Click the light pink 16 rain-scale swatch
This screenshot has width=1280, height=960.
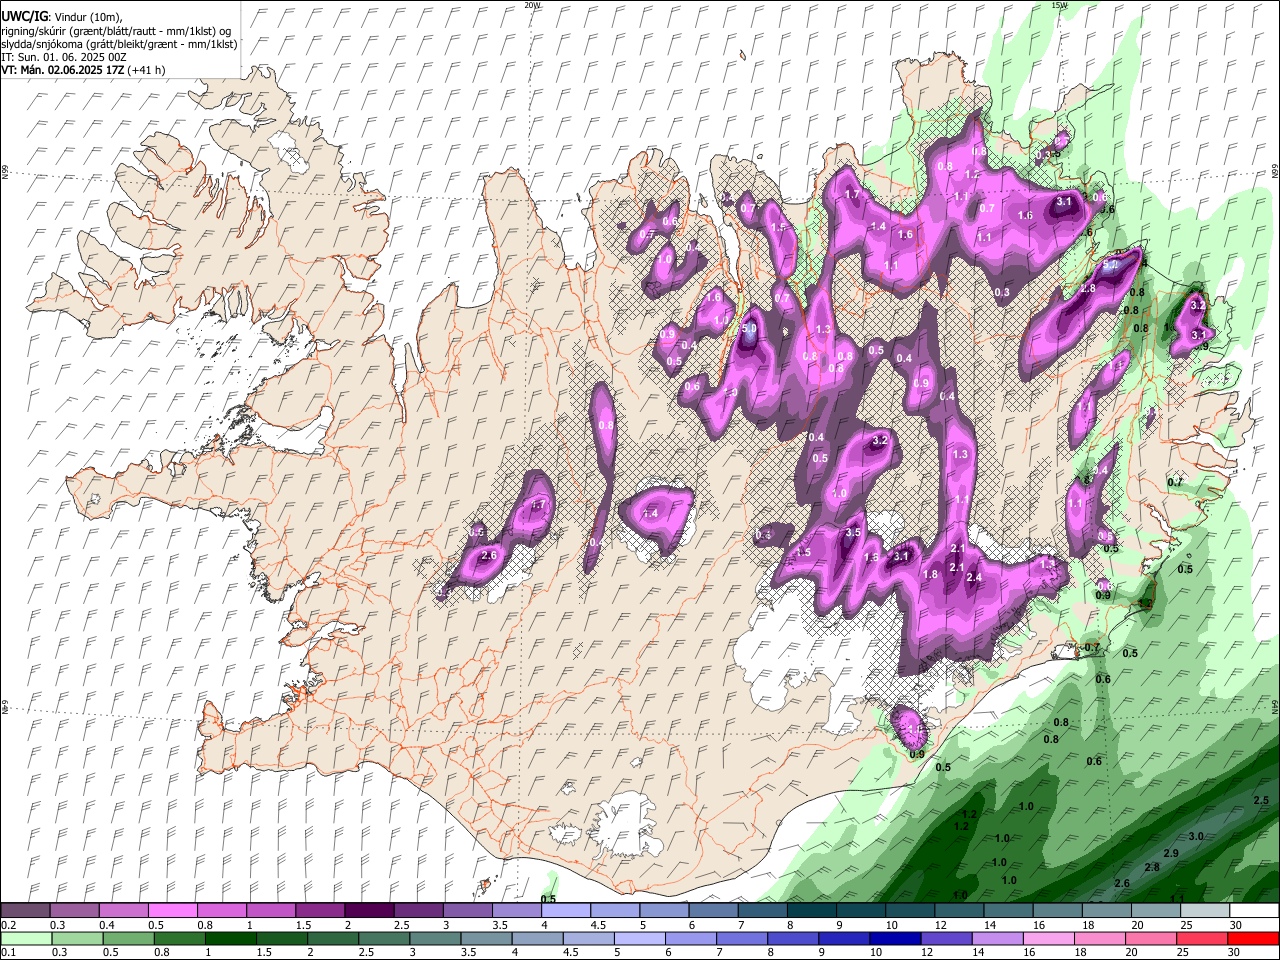1049,938
